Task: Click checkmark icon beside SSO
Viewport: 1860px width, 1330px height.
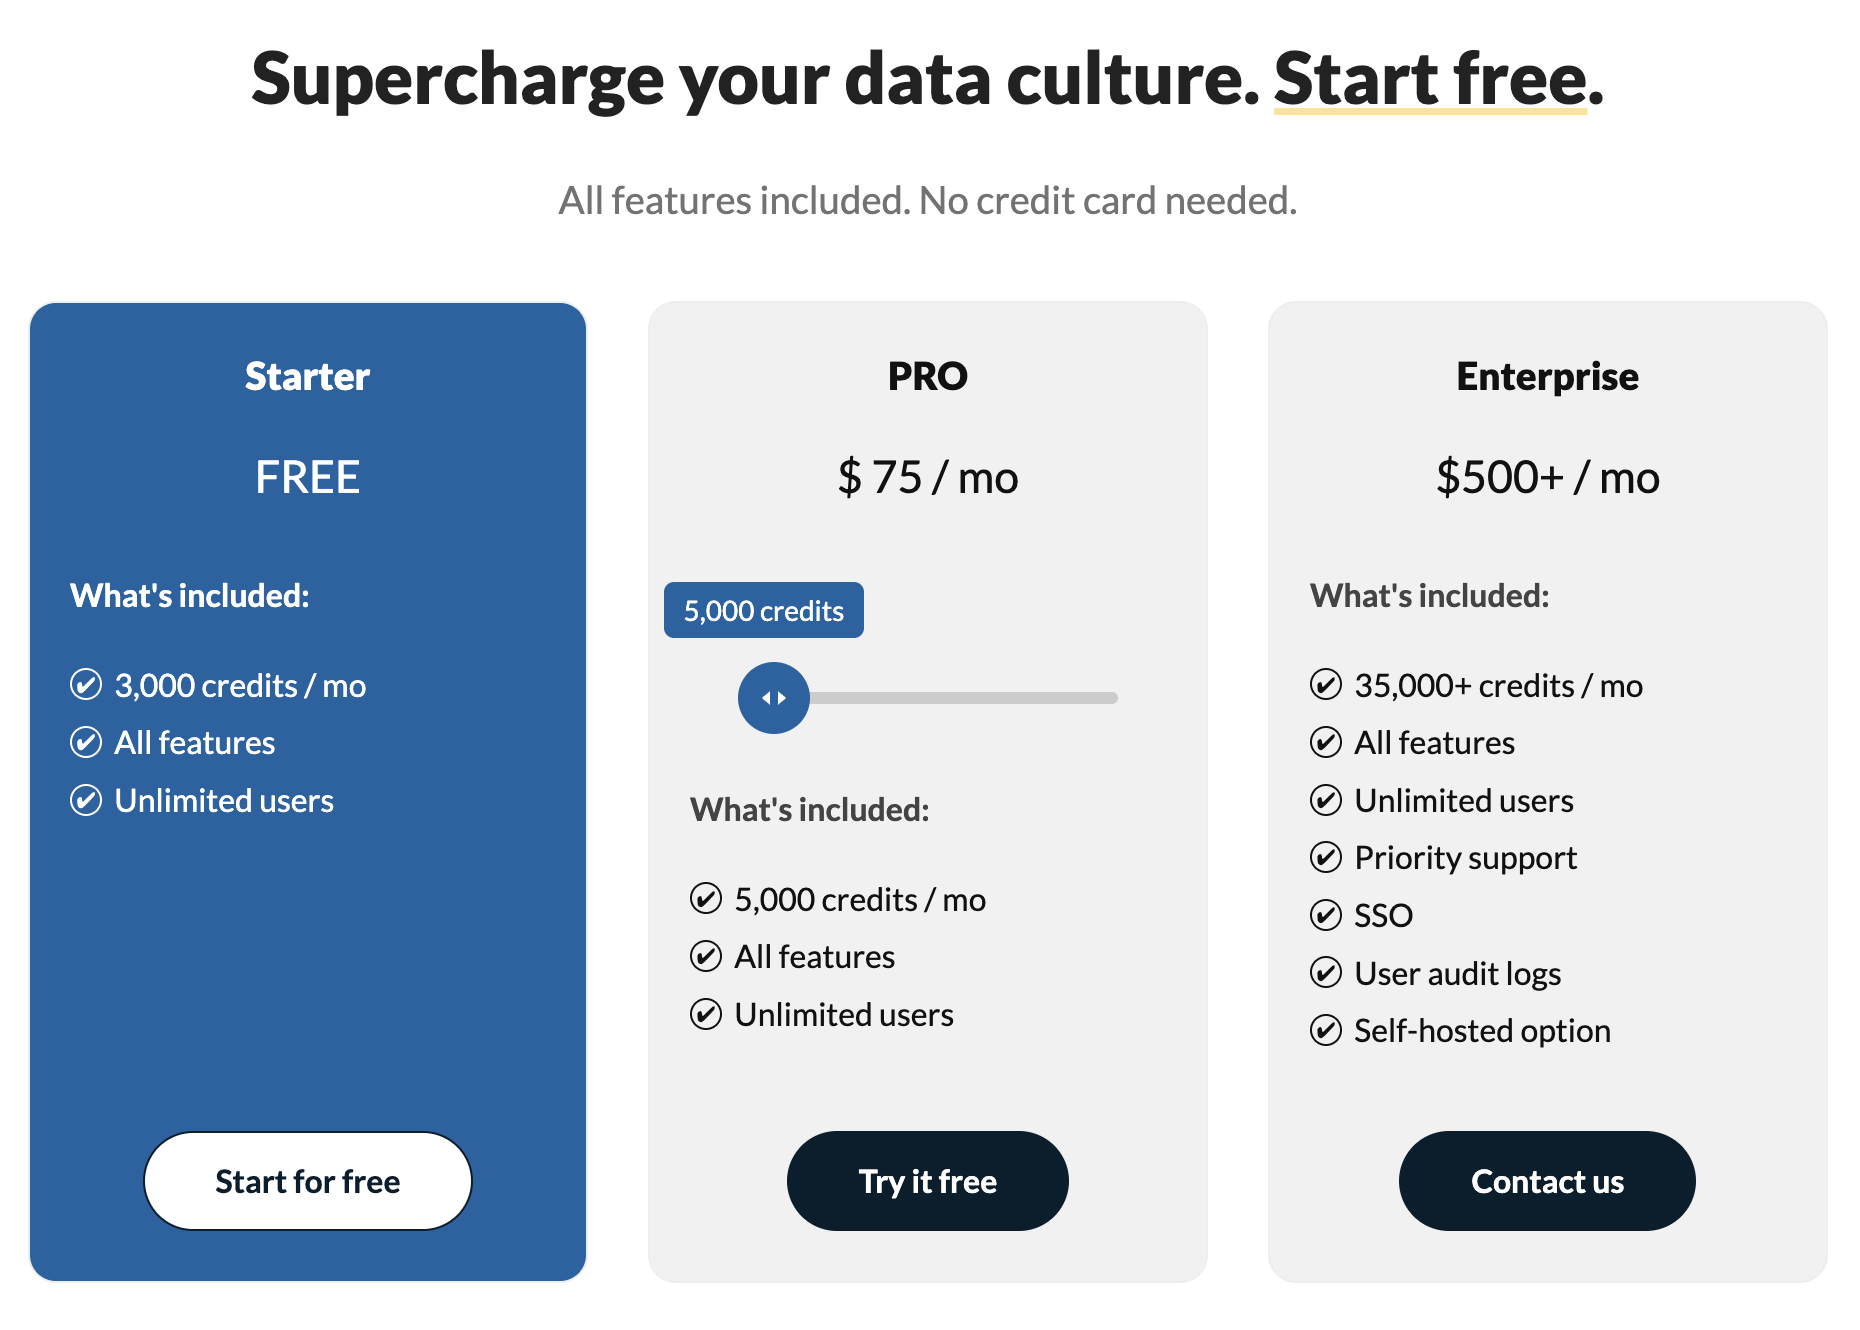Action: (1326, 915)
